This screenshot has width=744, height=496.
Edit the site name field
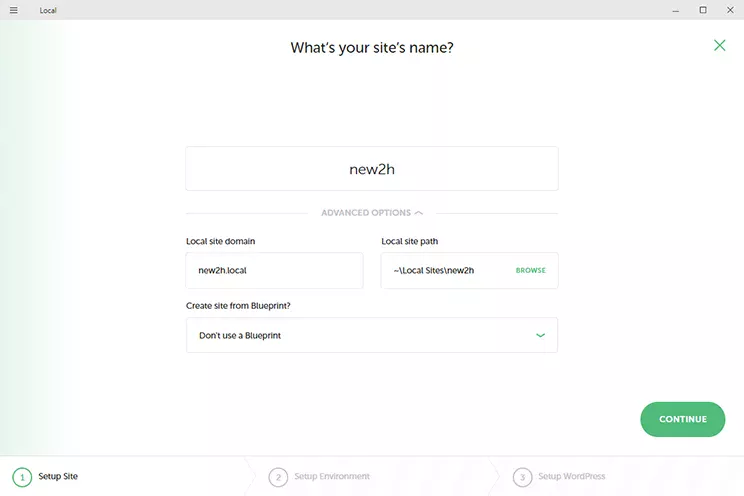371,169
